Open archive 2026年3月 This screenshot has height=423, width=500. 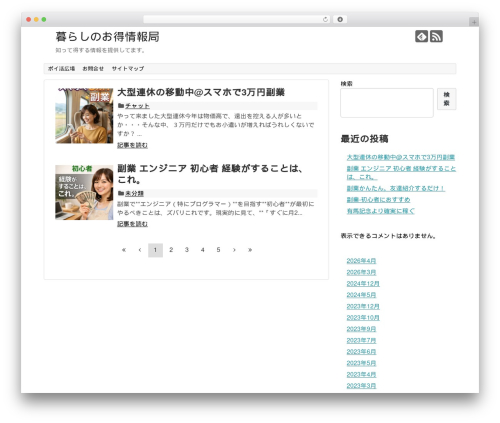[361, 272]
